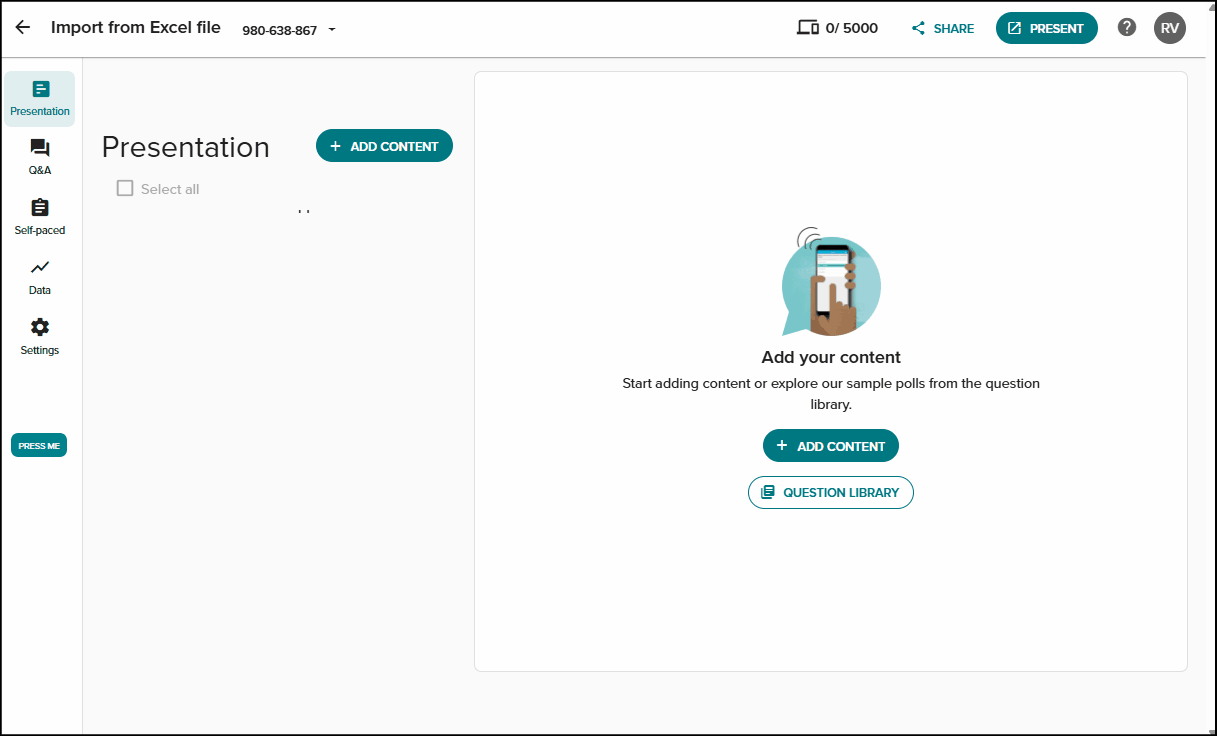Expand the 980-638-867 code dropdown arrow
1217x736 pixels.
[x=332, y=30]
